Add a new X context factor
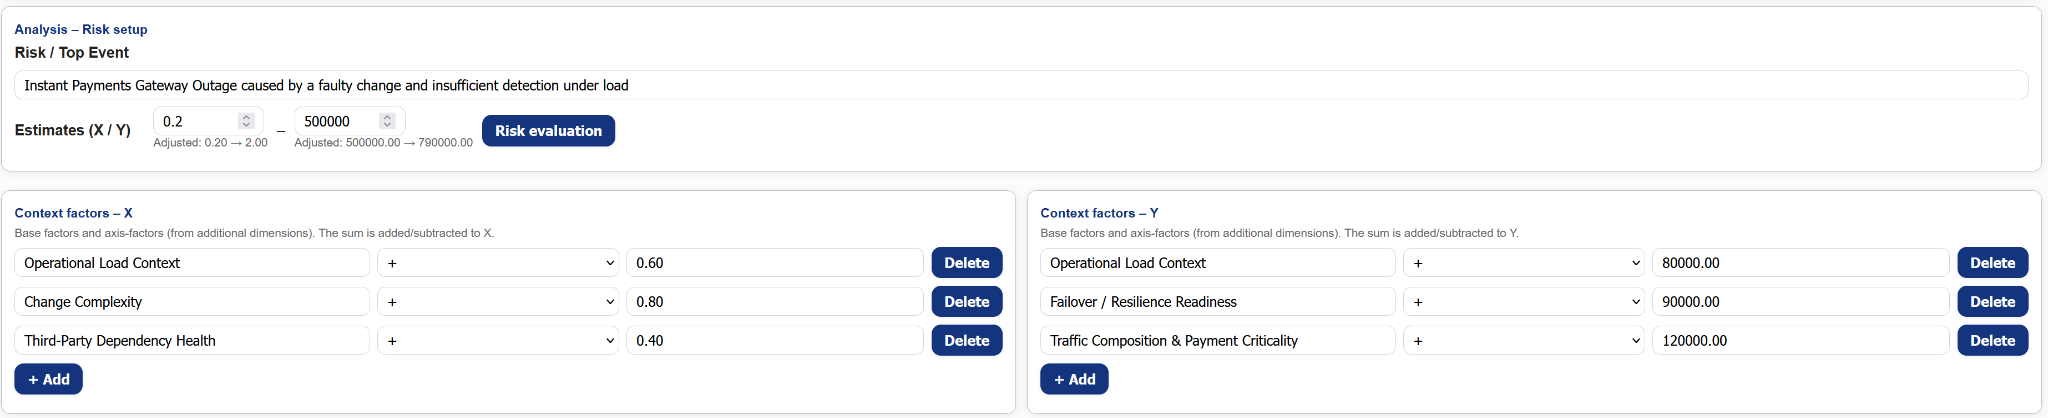 pos(48,380)
